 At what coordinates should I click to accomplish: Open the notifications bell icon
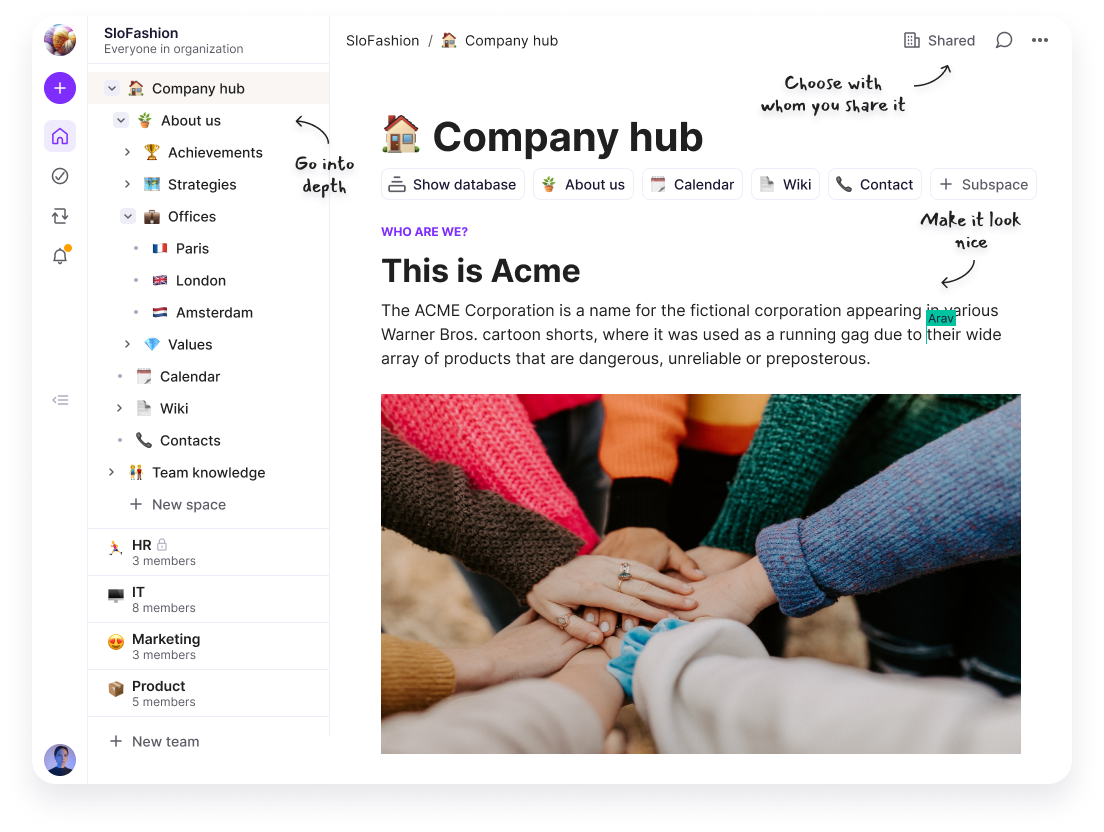(x=61, y=255)
